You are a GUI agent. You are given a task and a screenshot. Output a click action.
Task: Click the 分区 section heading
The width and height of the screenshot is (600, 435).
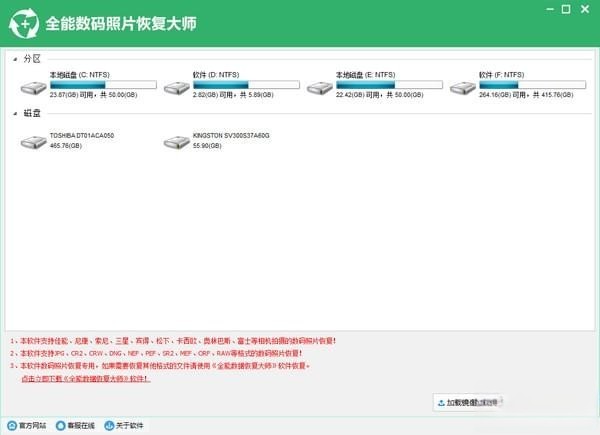[x=32, y=59]
